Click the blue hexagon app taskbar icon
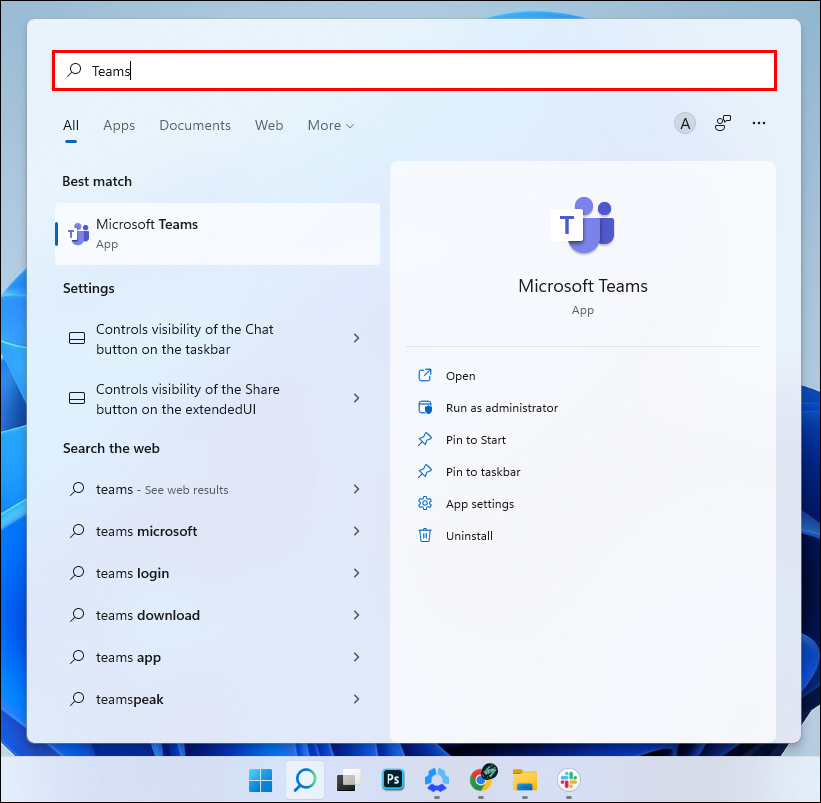The height and width of the screenshot is (803, 821). [x=437, y=779]
